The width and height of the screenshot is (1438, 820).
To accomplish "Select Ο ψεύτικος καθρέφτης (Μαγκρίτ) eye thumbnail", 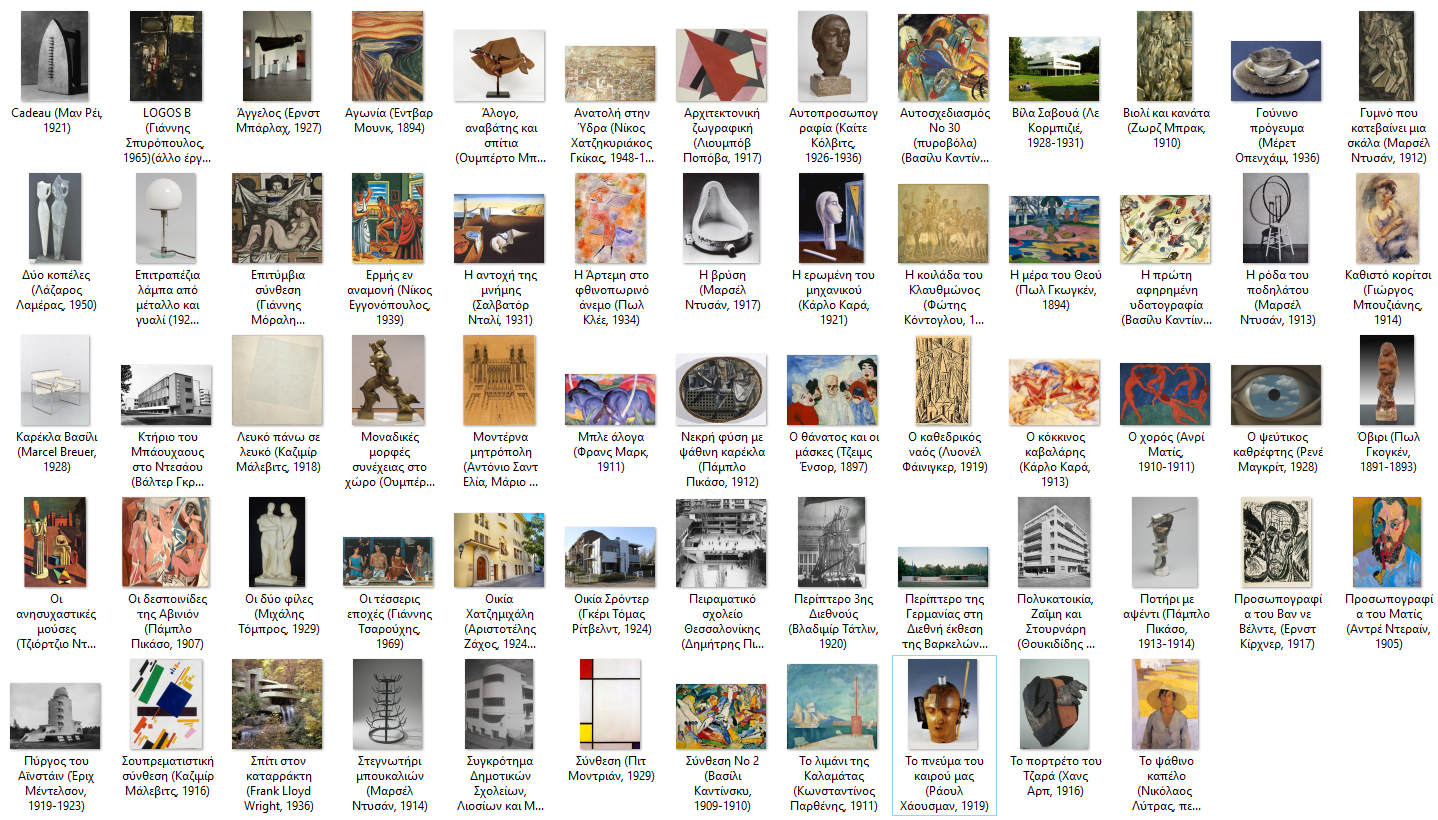I will (1276, 395).
